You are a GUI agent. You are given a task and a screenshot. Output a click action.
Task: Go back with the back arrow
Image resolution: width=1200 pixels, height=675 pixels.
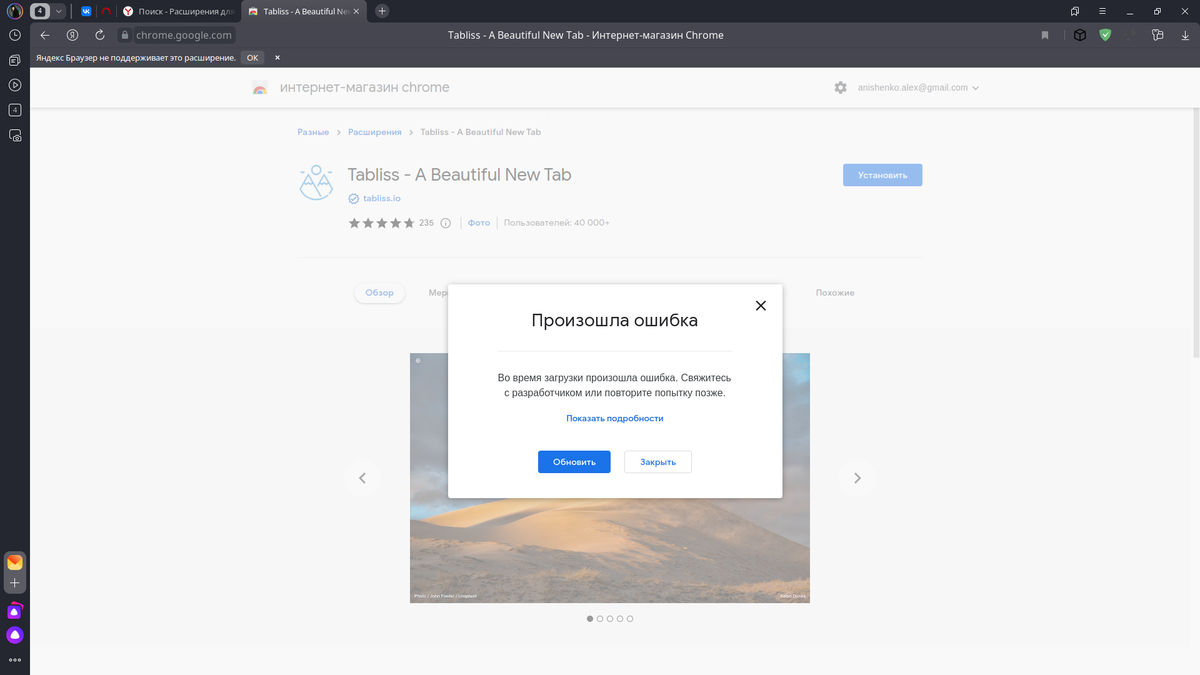(45, 35)
